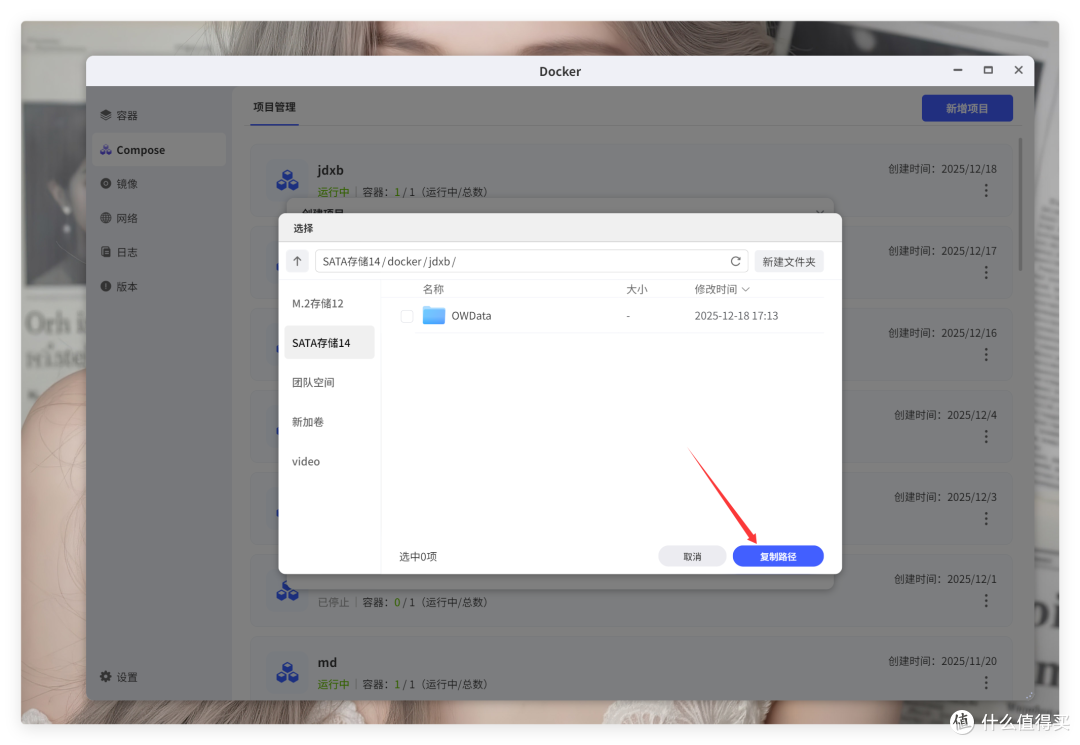The image size is (1080, 745).
Task: Open 镜像 in the Docker sidebar
Action: click(x=158, y=184)
